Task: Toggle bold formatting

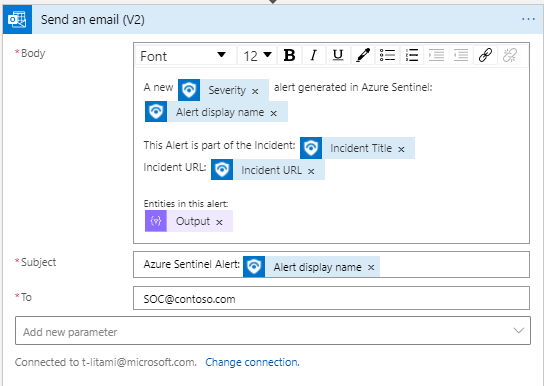Action: (289, 55)
